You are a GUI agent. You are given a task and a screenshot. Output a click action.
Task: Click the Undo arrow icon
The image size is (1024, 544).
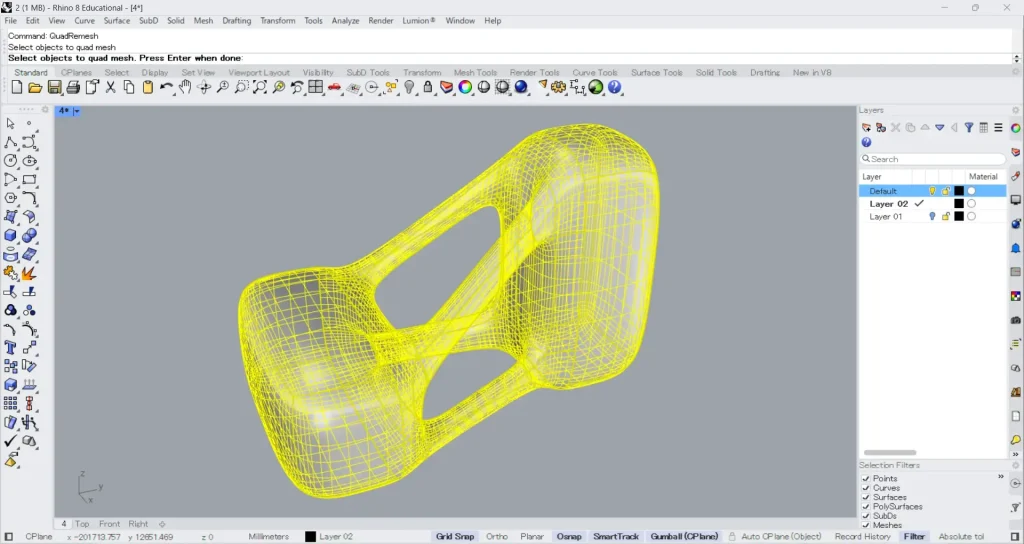pyautogui.click(x=167, y=88)
